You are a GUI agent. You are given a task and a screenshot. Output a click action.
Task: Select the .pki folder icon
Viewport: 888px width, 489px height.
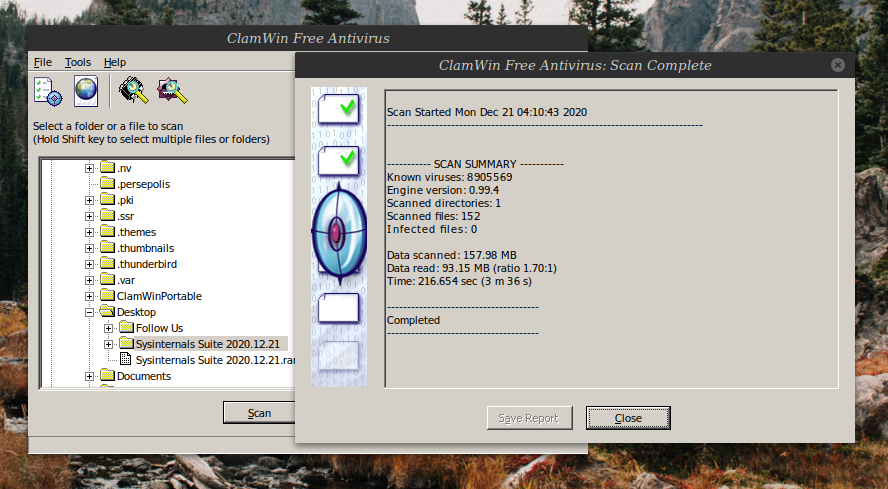click(x=108, y=199)
